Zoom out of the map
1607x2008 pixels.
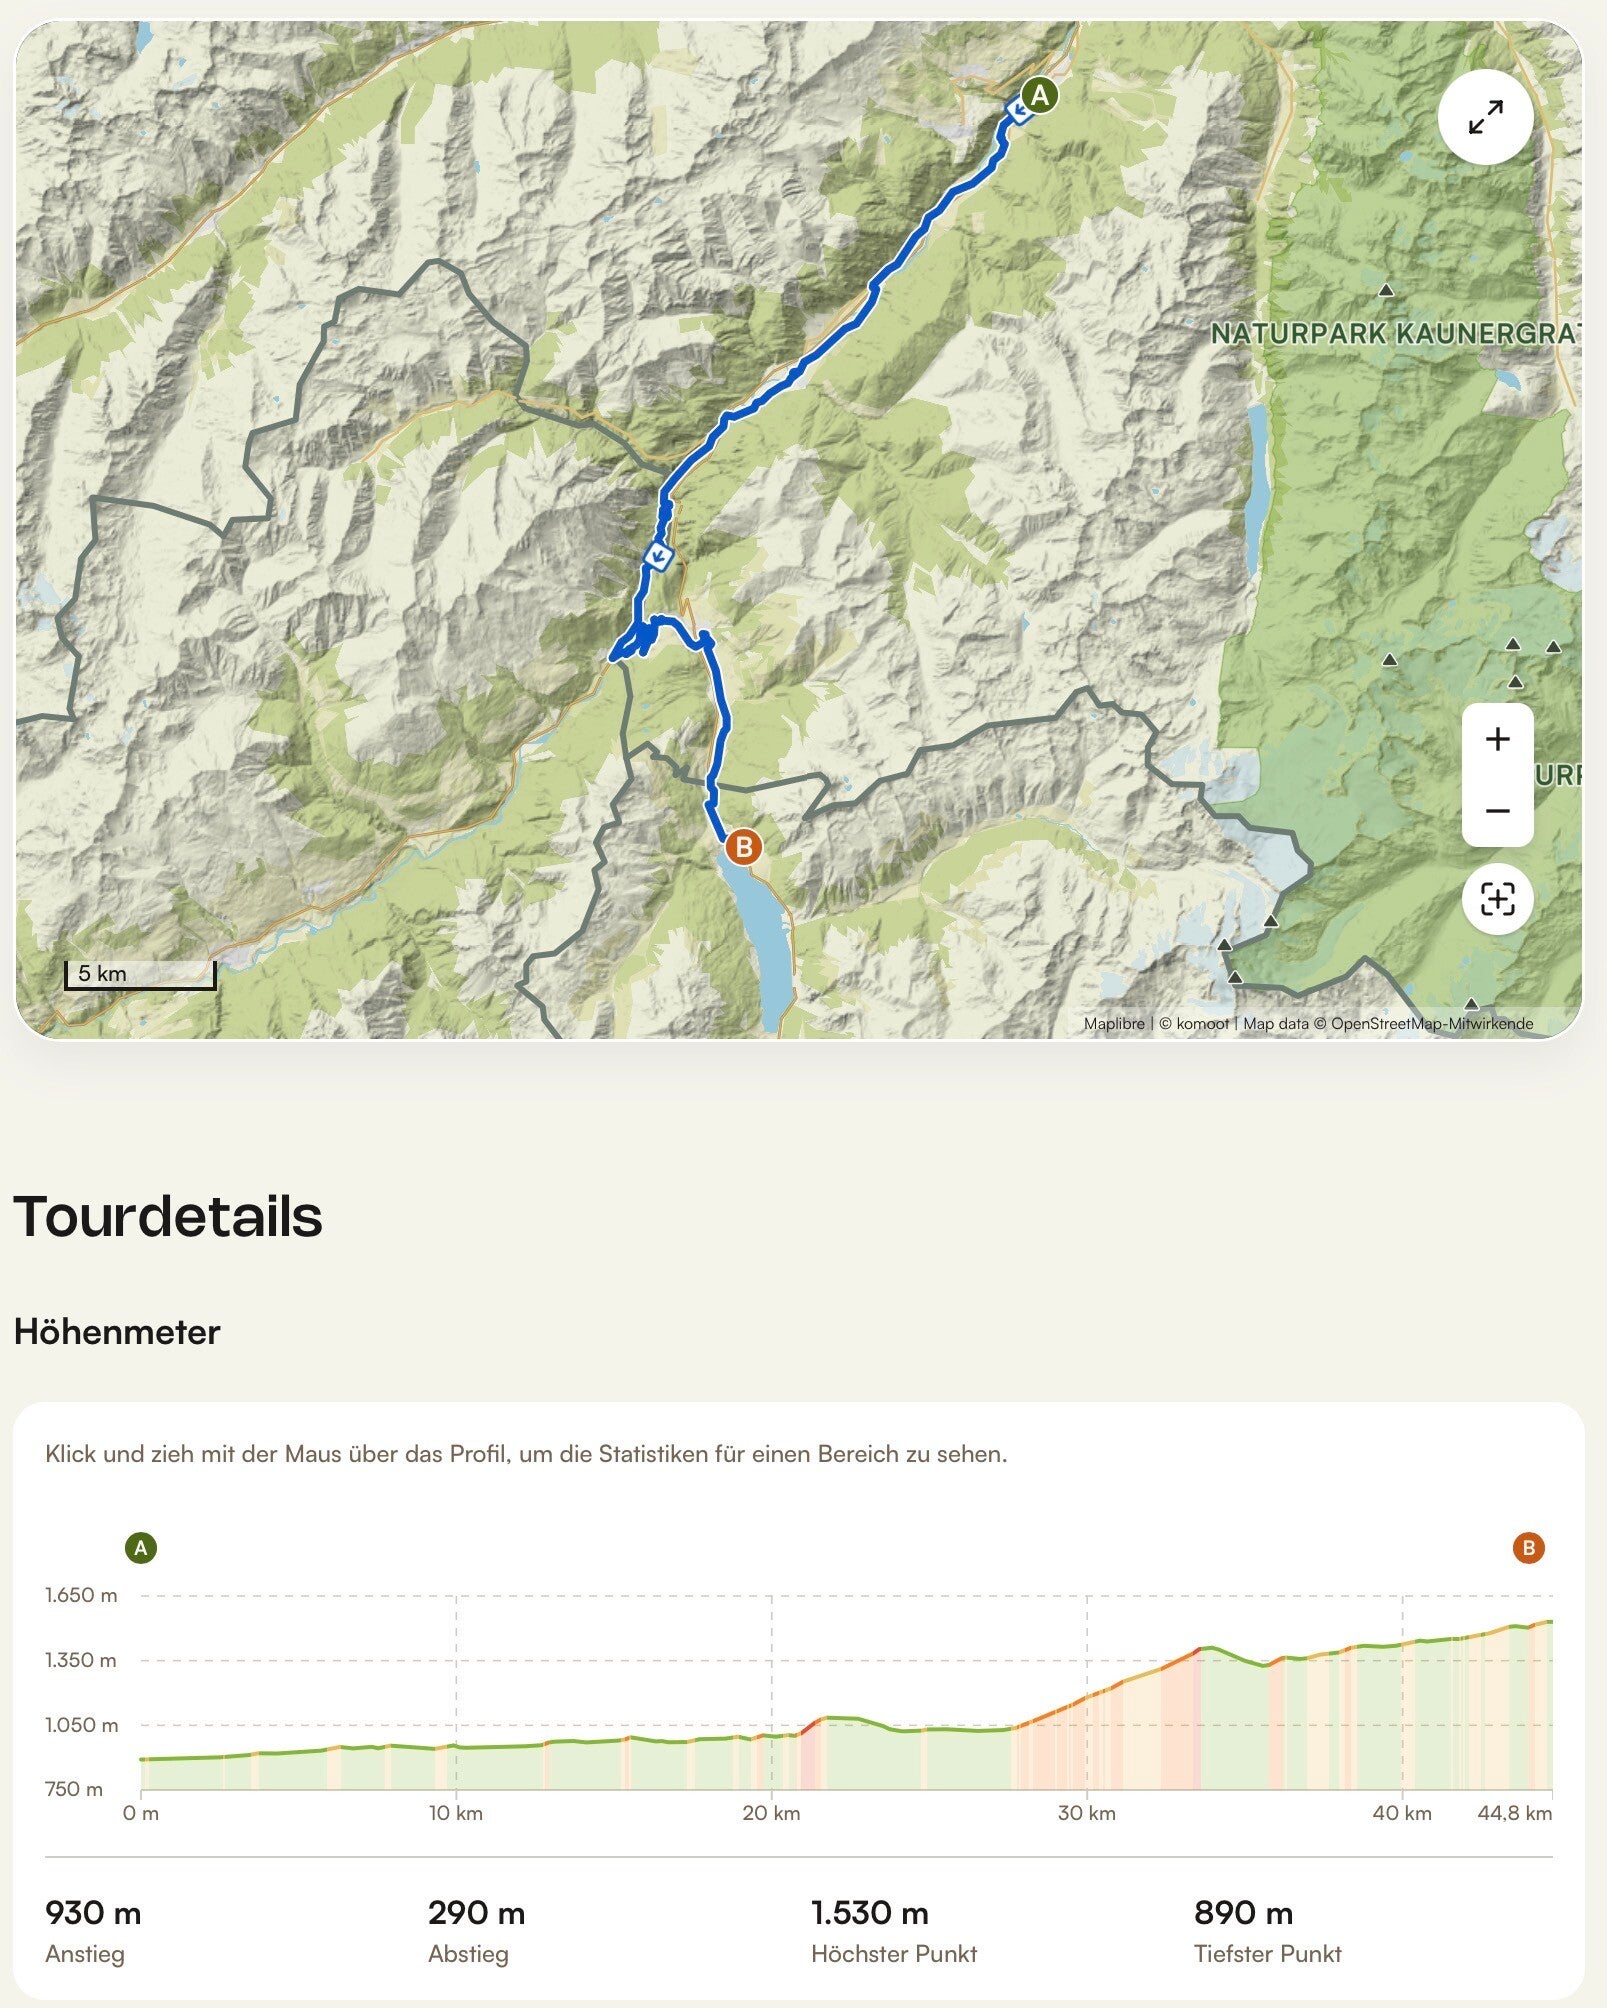1497,811
